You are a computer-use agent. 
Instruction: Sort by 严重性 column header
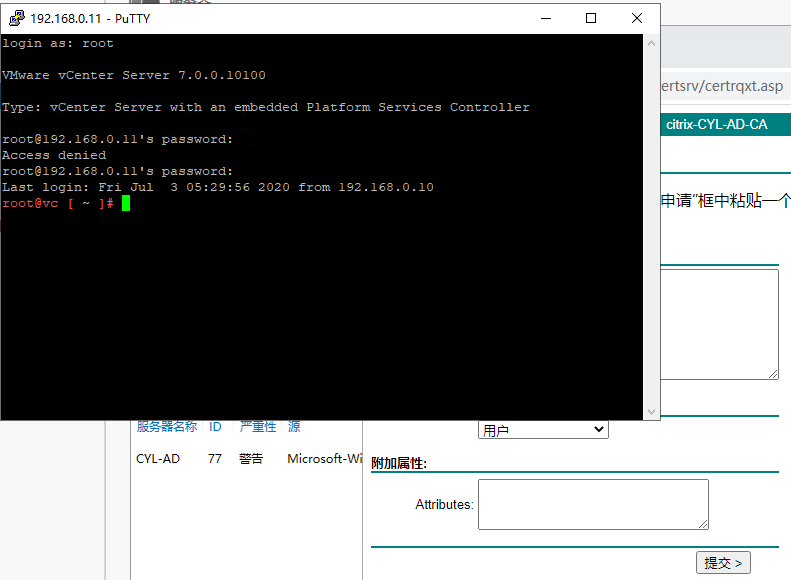(257, 427)
